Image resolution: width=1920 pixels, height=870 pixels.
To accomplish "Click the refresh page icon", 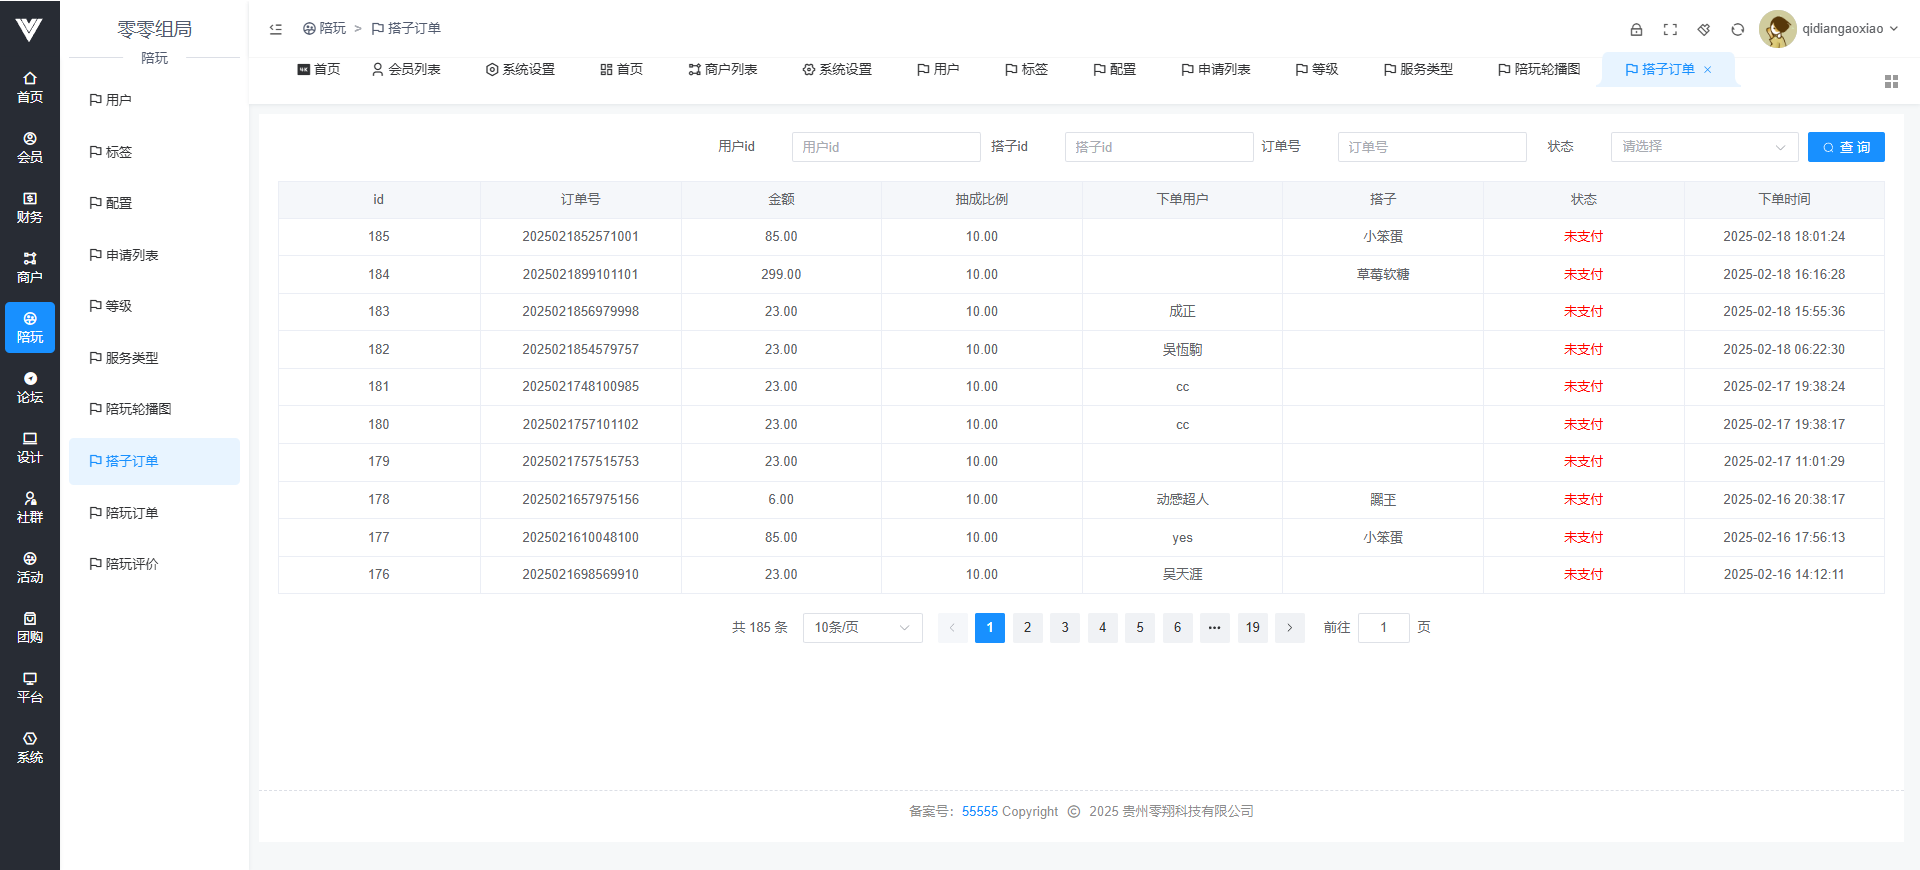I will tap(1738, 29).
